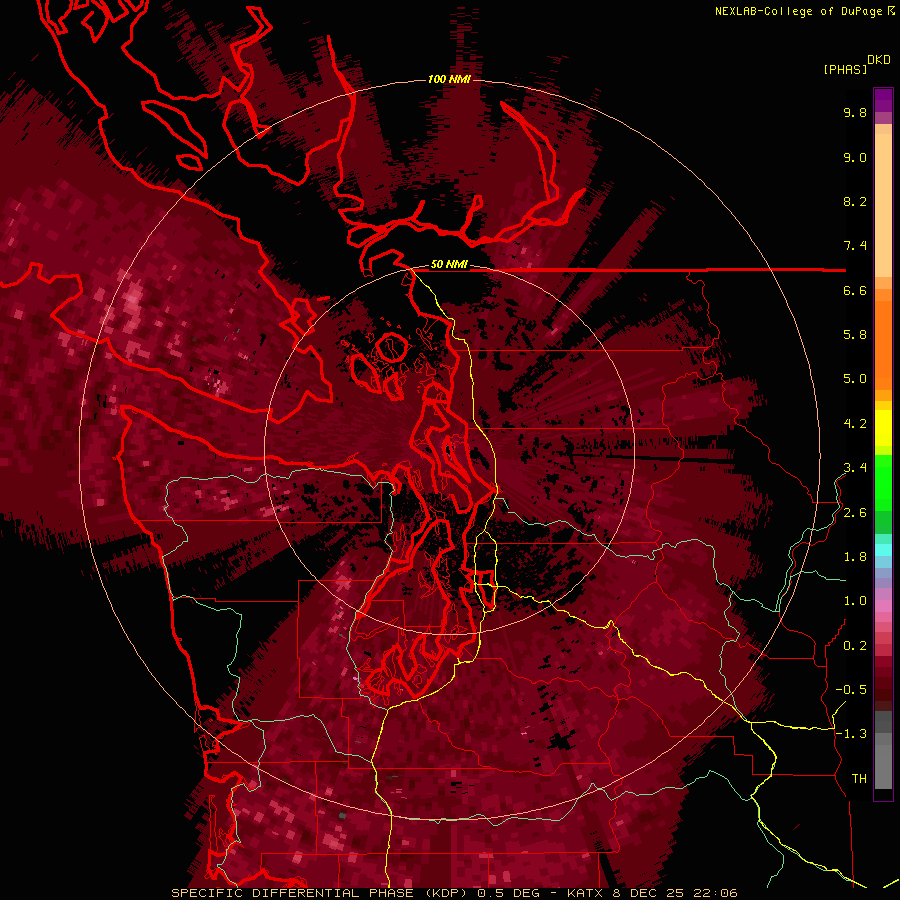Click the 5.0 legend value
This screenshot has height=900, width=900.
(x=855, y=379)
